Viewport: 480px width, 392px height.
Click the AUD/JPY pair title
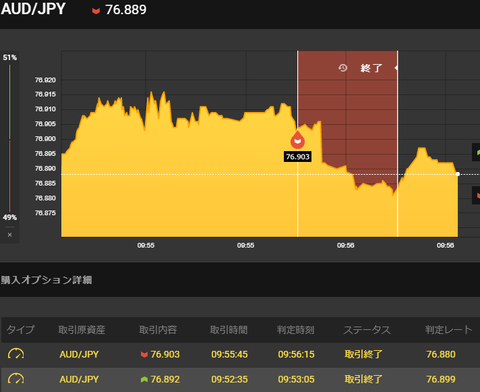click(x=33, y=9)
